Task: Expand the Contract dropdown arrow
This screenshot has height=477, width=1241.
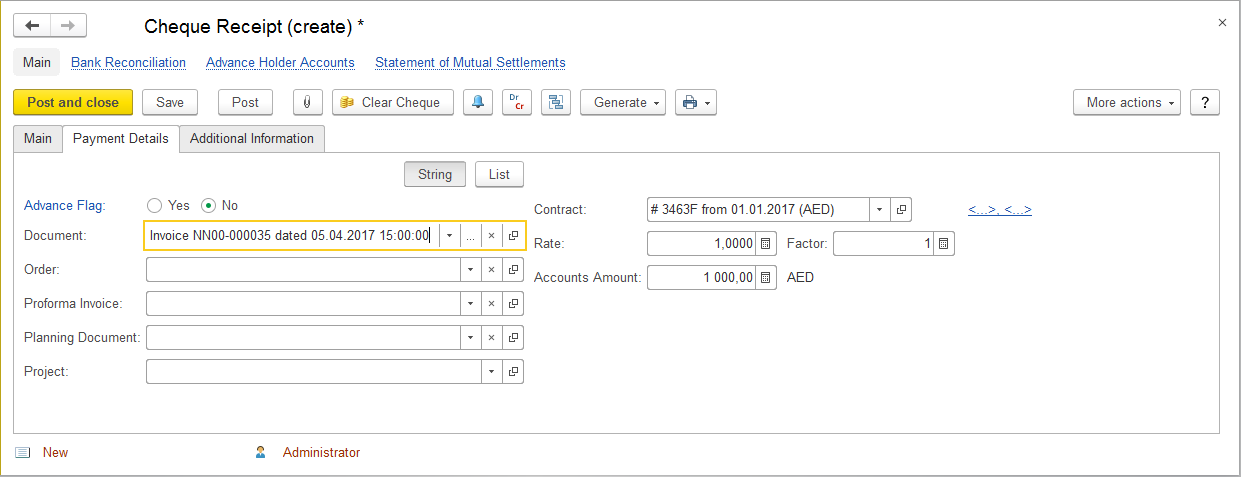Action: [x=879, y=210]
